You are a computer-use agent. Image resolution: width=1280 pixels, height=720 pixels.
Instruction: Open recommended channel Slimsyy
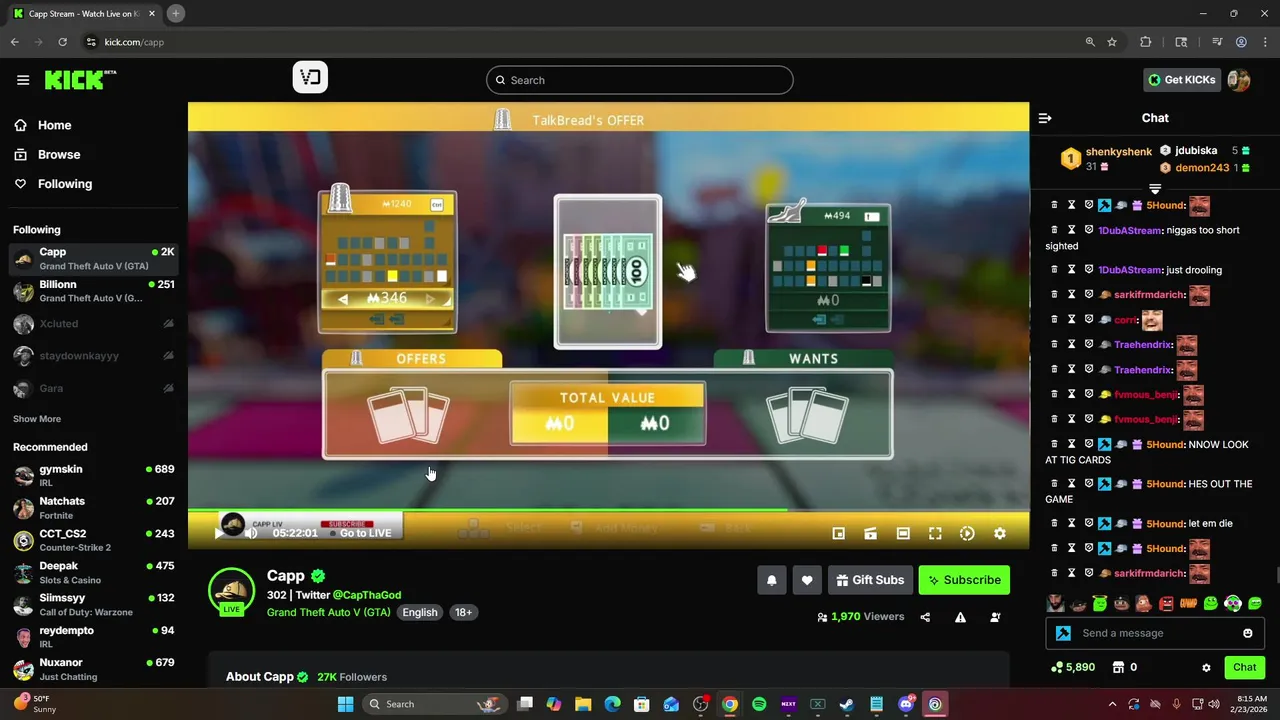click(94, 604)
